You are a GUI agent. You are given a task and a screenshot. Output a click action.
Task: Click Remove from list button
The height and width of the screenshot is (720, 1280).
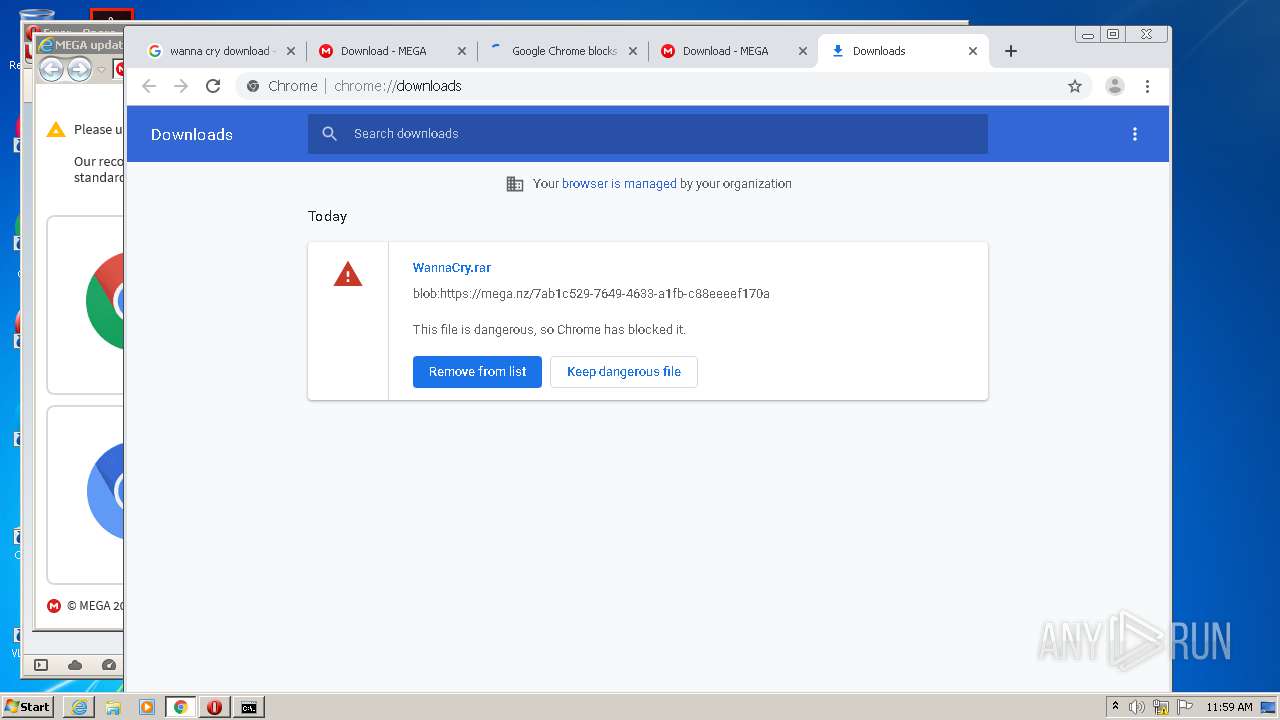click(x=477, y=372)
